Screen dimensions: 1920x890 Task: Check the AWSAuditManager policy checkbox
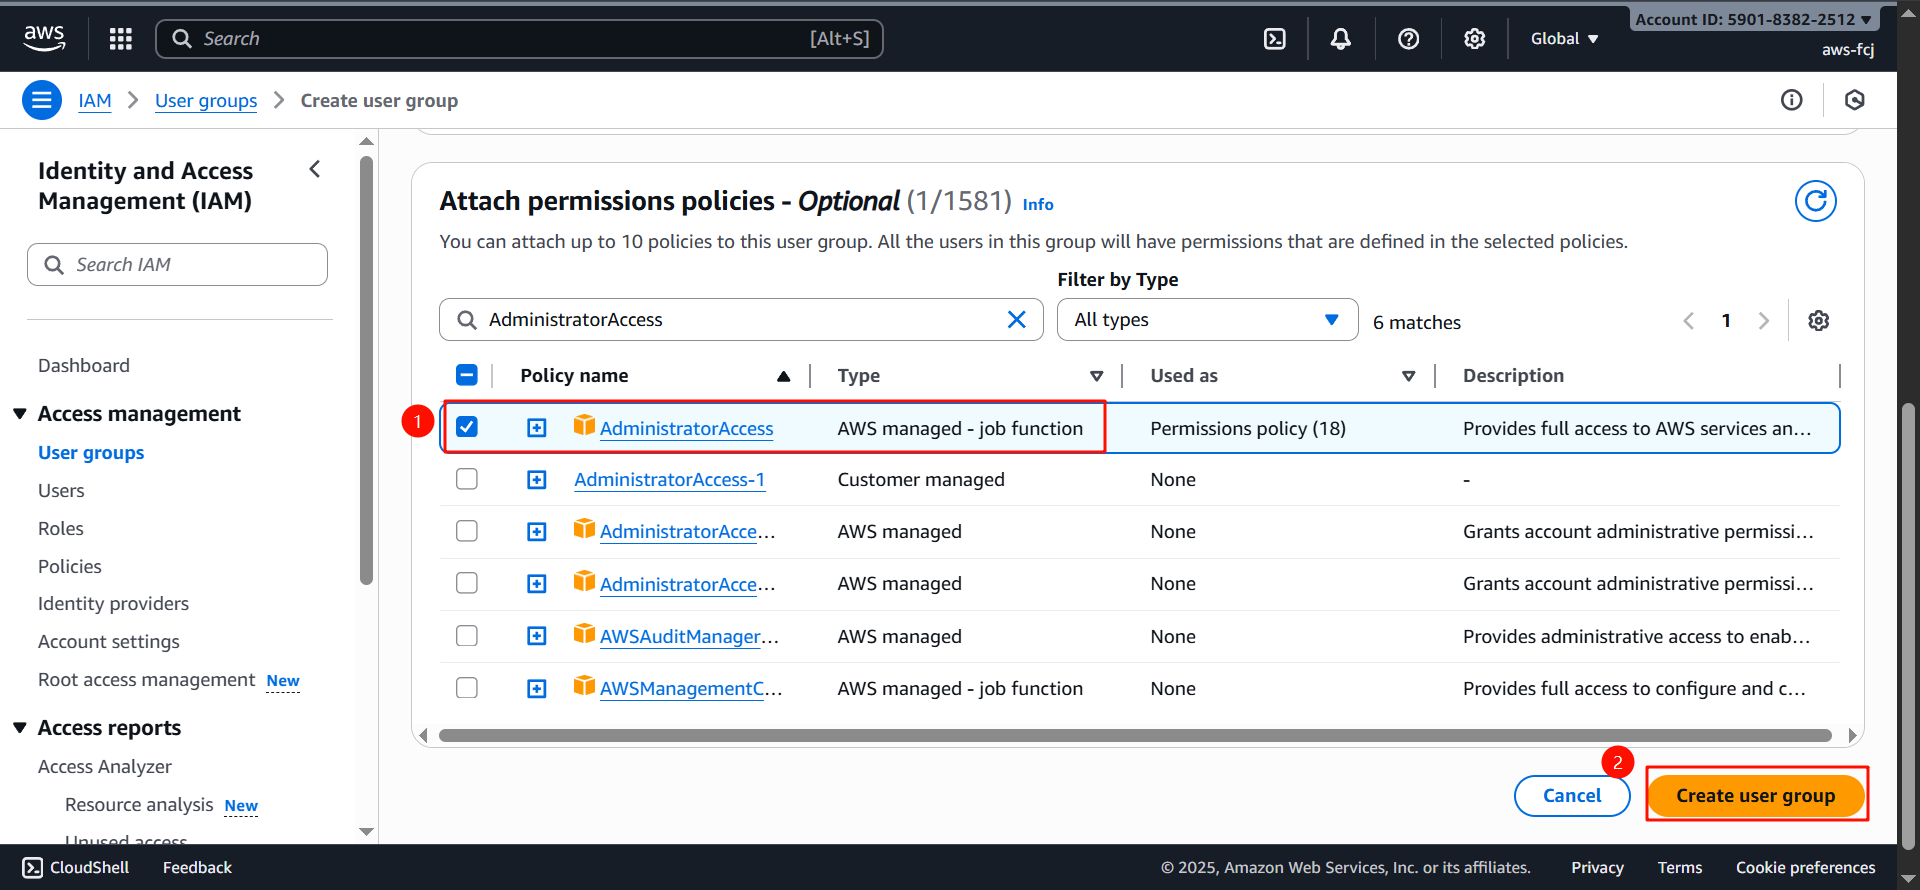point(467,636)
